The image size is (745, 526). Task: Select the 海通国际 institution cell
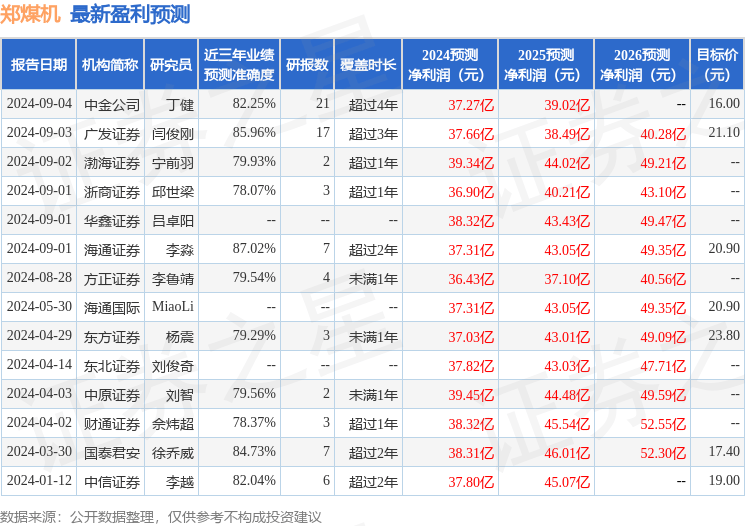(x=112, y=307)
